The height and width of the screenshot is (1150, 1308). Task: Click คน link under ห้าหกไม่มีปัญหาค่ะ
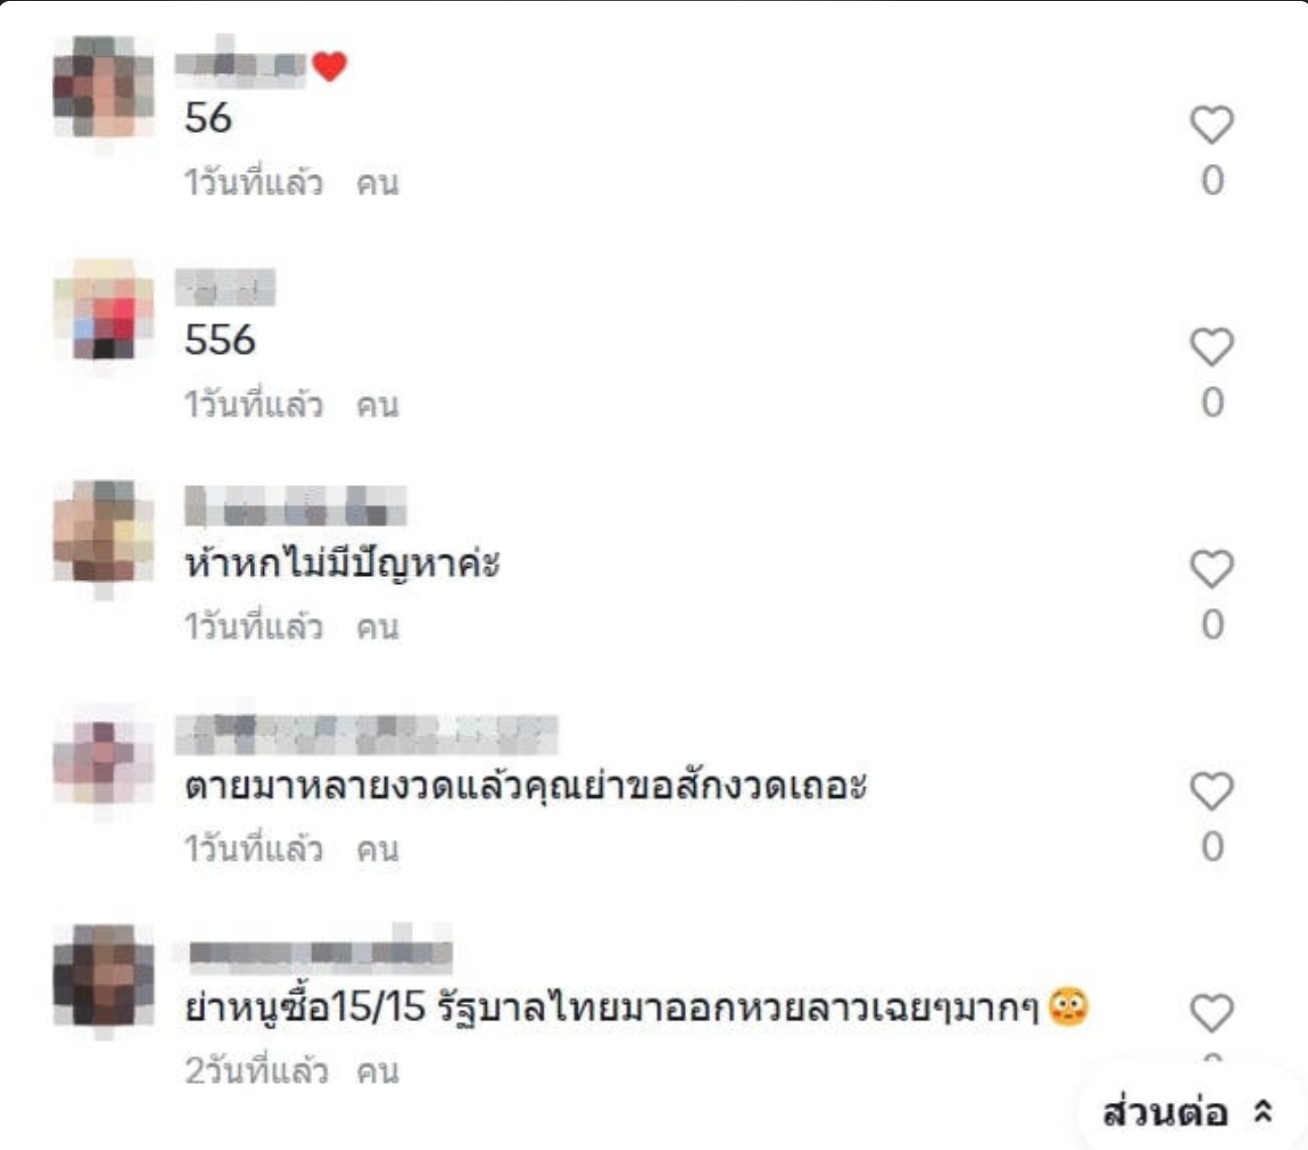click(x=378, y=627)
